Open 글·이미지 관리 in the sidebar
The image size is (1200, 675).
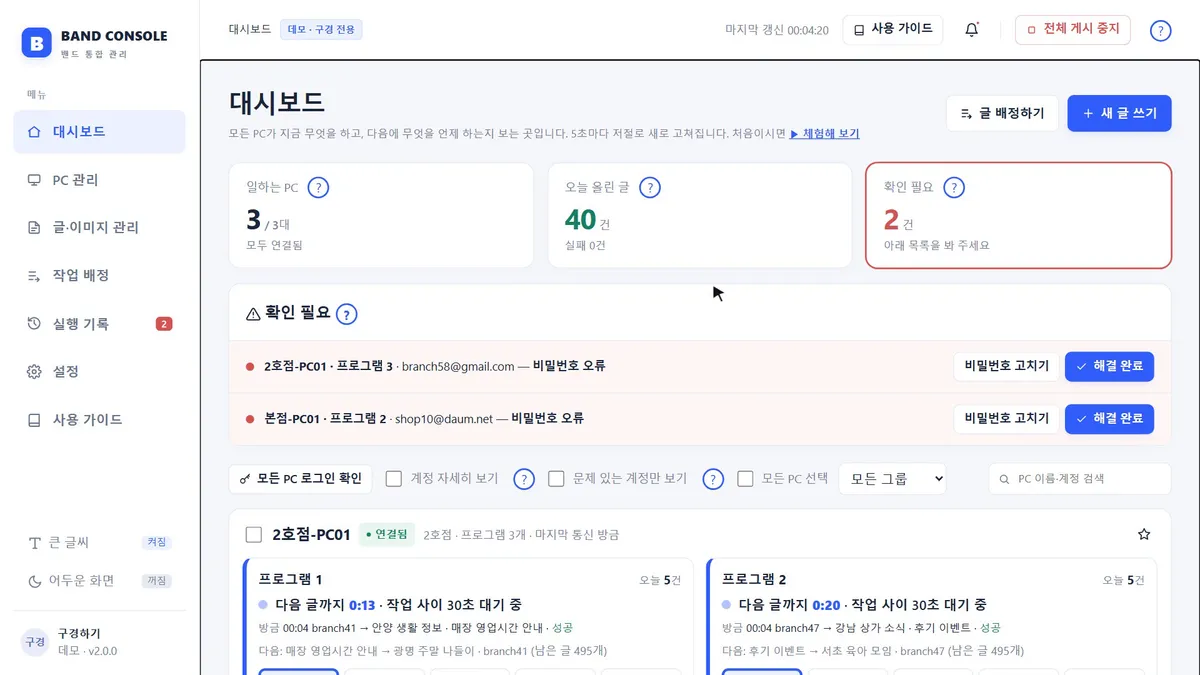click(99, 228)
